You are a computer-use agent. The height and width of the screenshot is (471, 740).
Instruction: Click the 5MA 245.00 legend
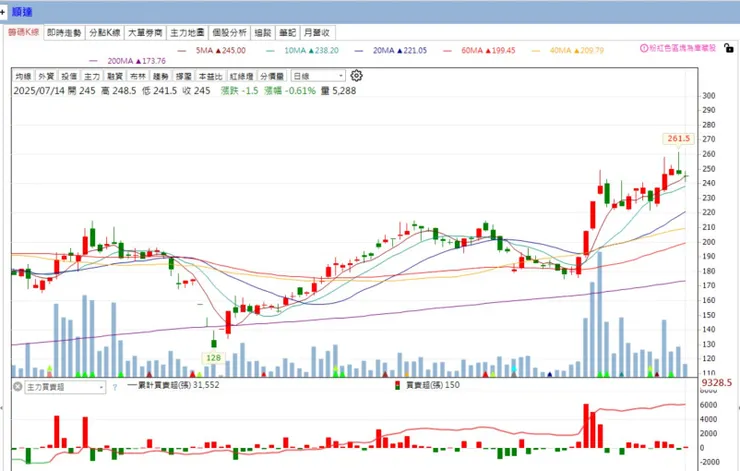[211, 50]
